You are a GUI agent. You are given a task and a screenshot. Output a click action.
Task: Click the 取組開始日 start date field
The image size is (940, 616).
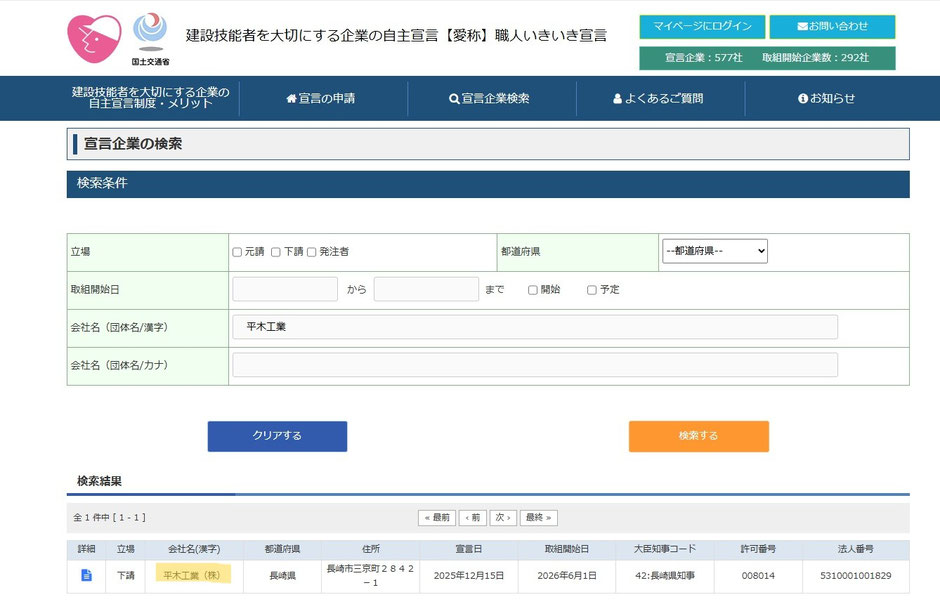(285, 289)
